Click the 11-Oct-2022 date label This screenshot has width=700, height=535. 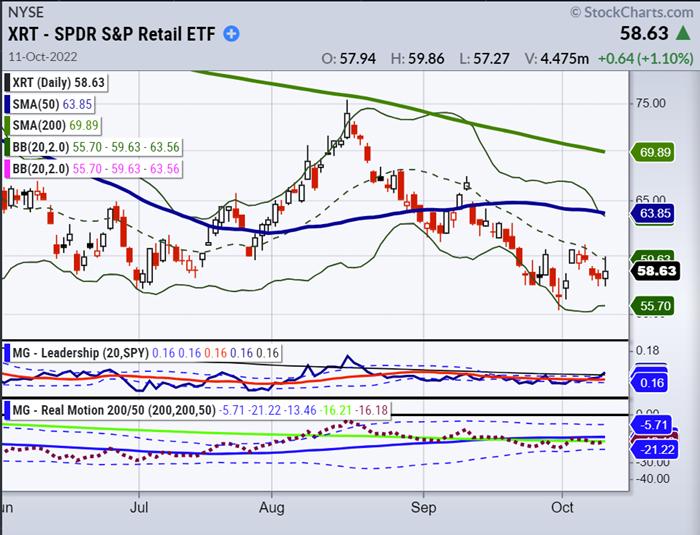tap(43, 57)
